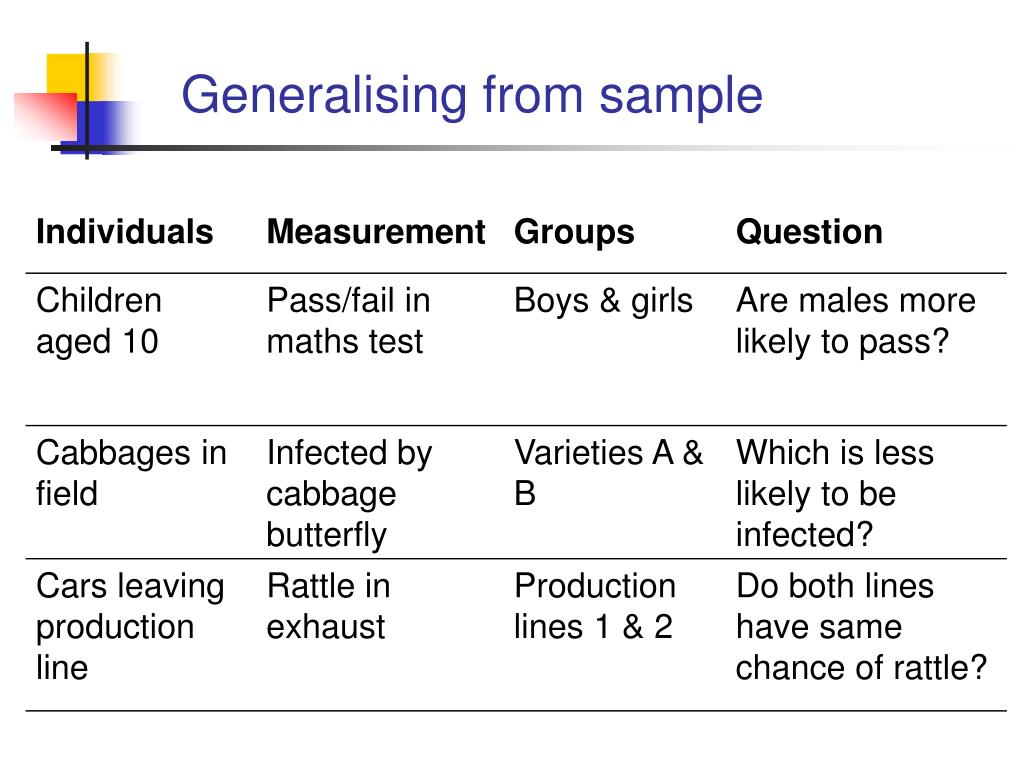Select 'Cars leaving production line' cell

[x=130, y=627]
